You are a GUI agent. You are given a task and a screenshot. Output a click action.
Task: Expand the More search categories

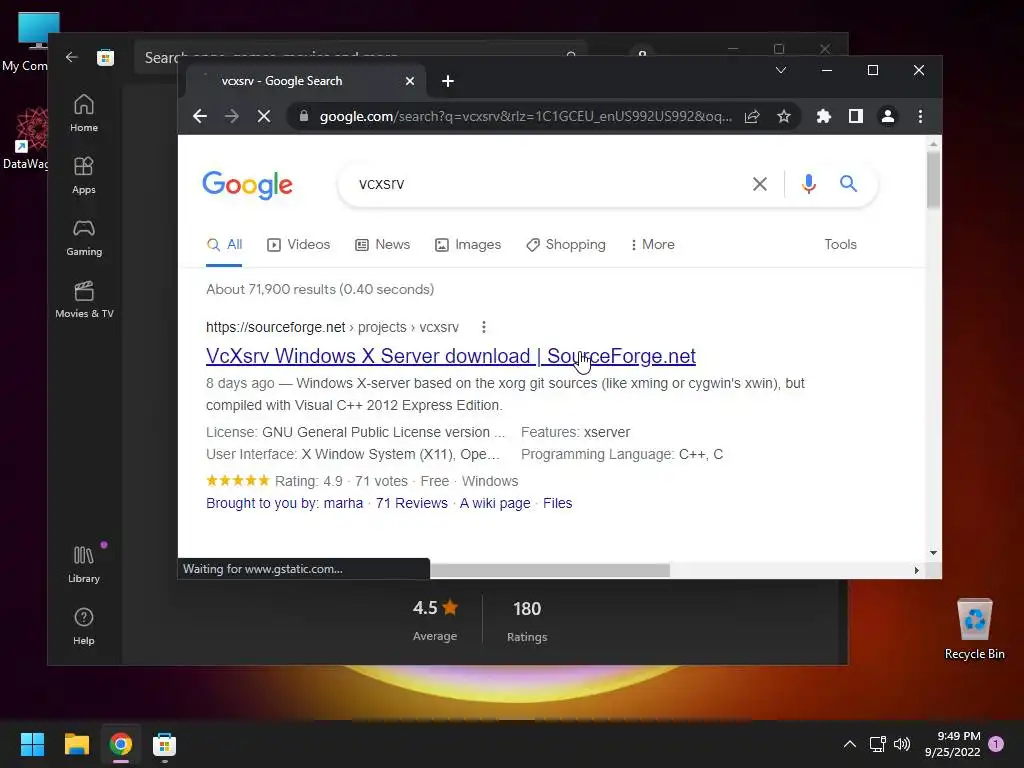click(x=652, y=245)
